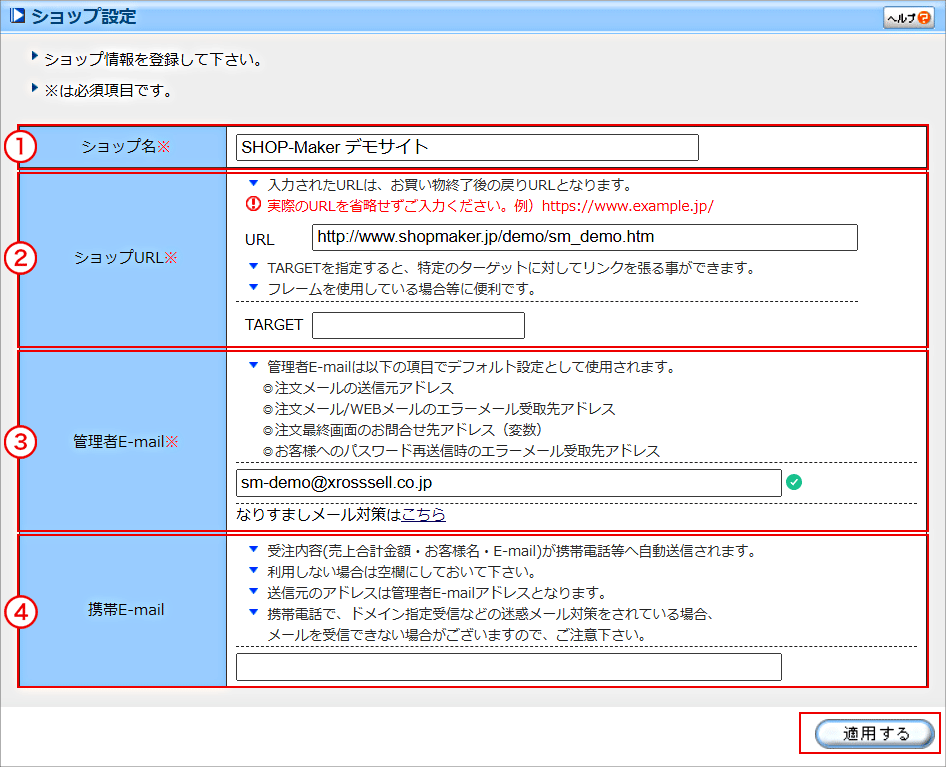Click the circled number 1 marker
Viewport: 946px width, 767px height.
click(20, 147)
